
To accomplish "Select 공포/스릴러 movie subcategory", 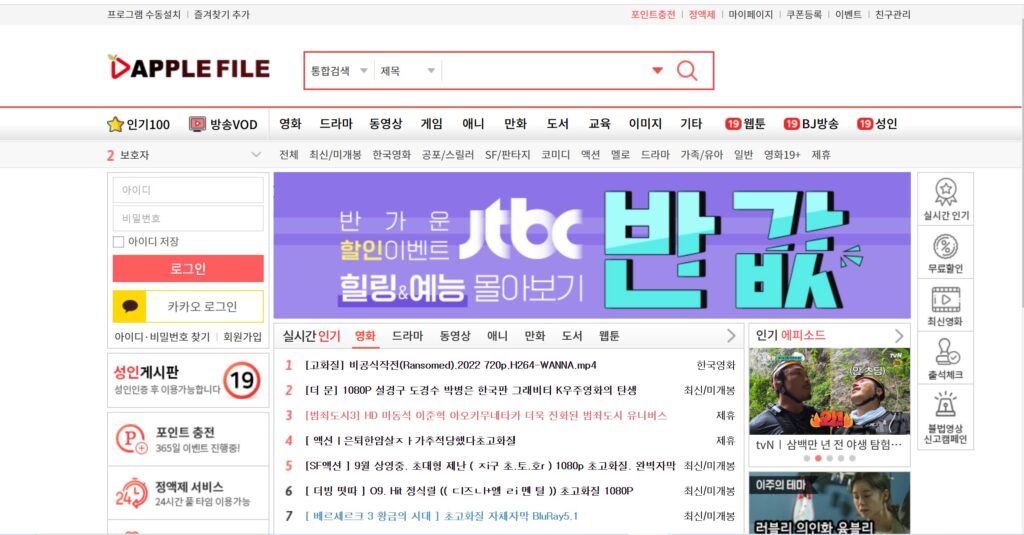I will click(447, 155).
